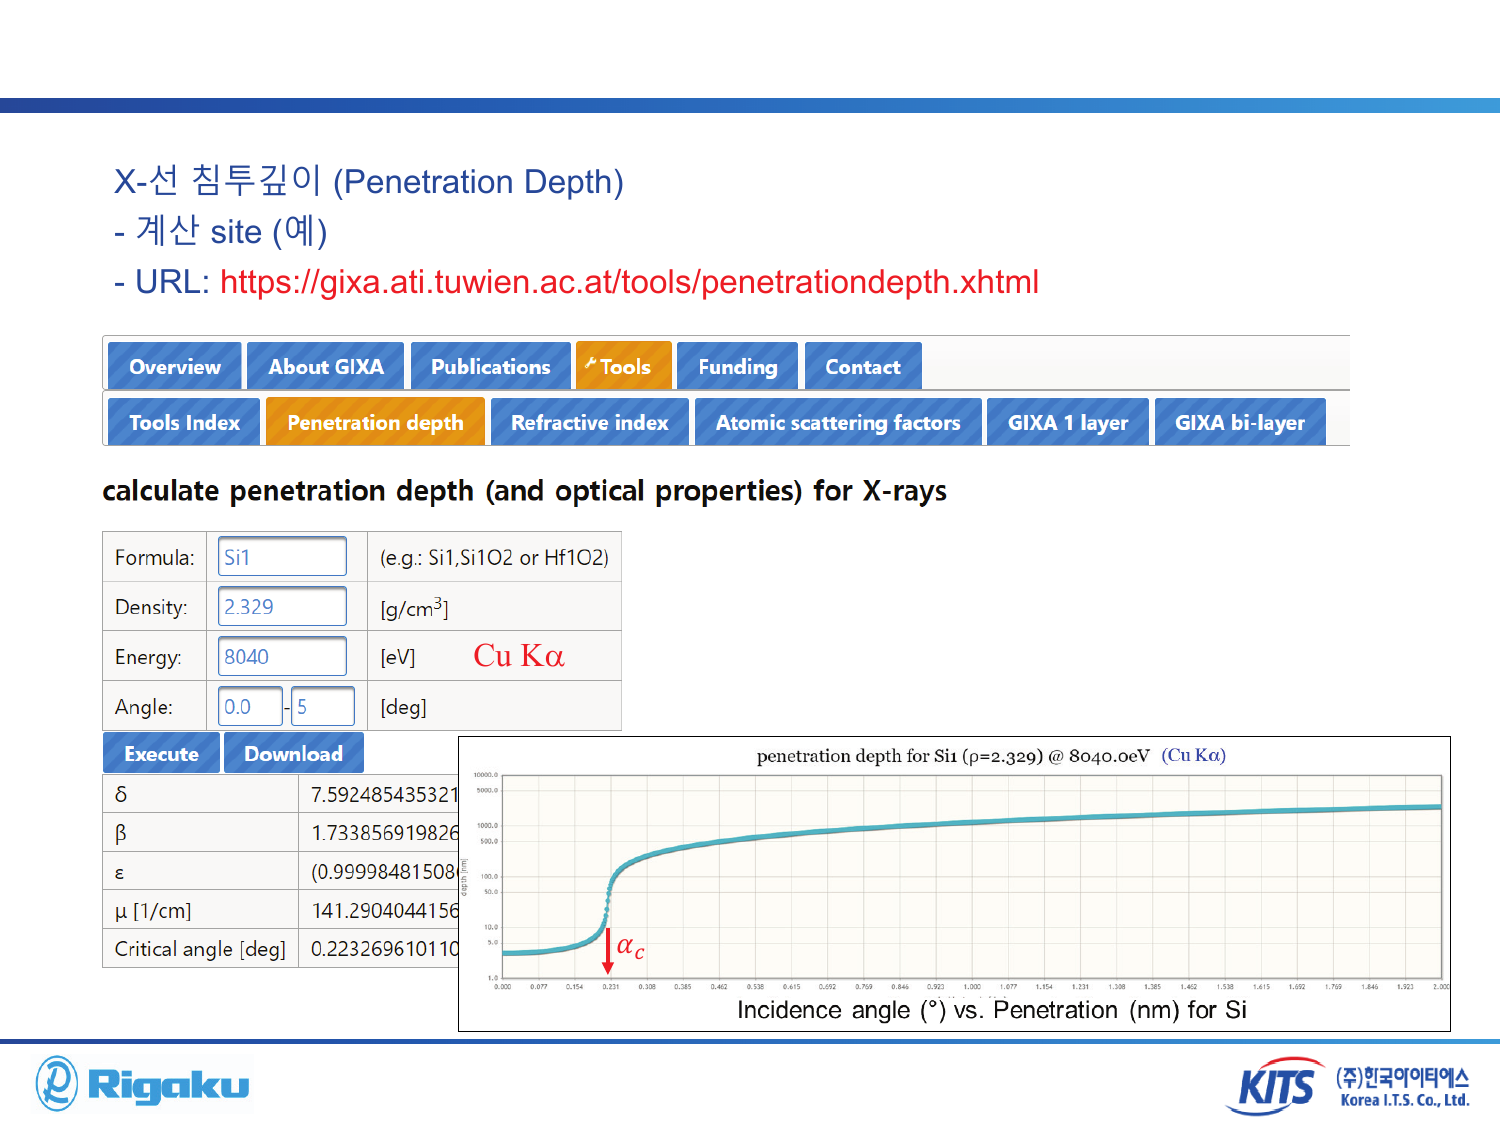Click the Angle start field showing 0.0
1500x1125 pixels.
[251, 707]
